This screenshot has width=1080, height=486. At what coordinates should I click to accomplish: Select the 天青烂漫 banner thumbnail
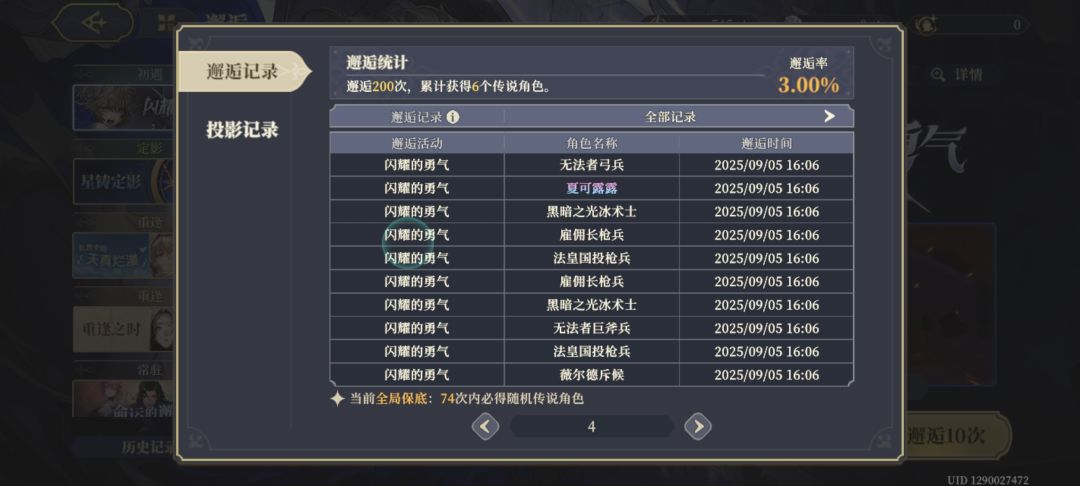coord(122,256)
